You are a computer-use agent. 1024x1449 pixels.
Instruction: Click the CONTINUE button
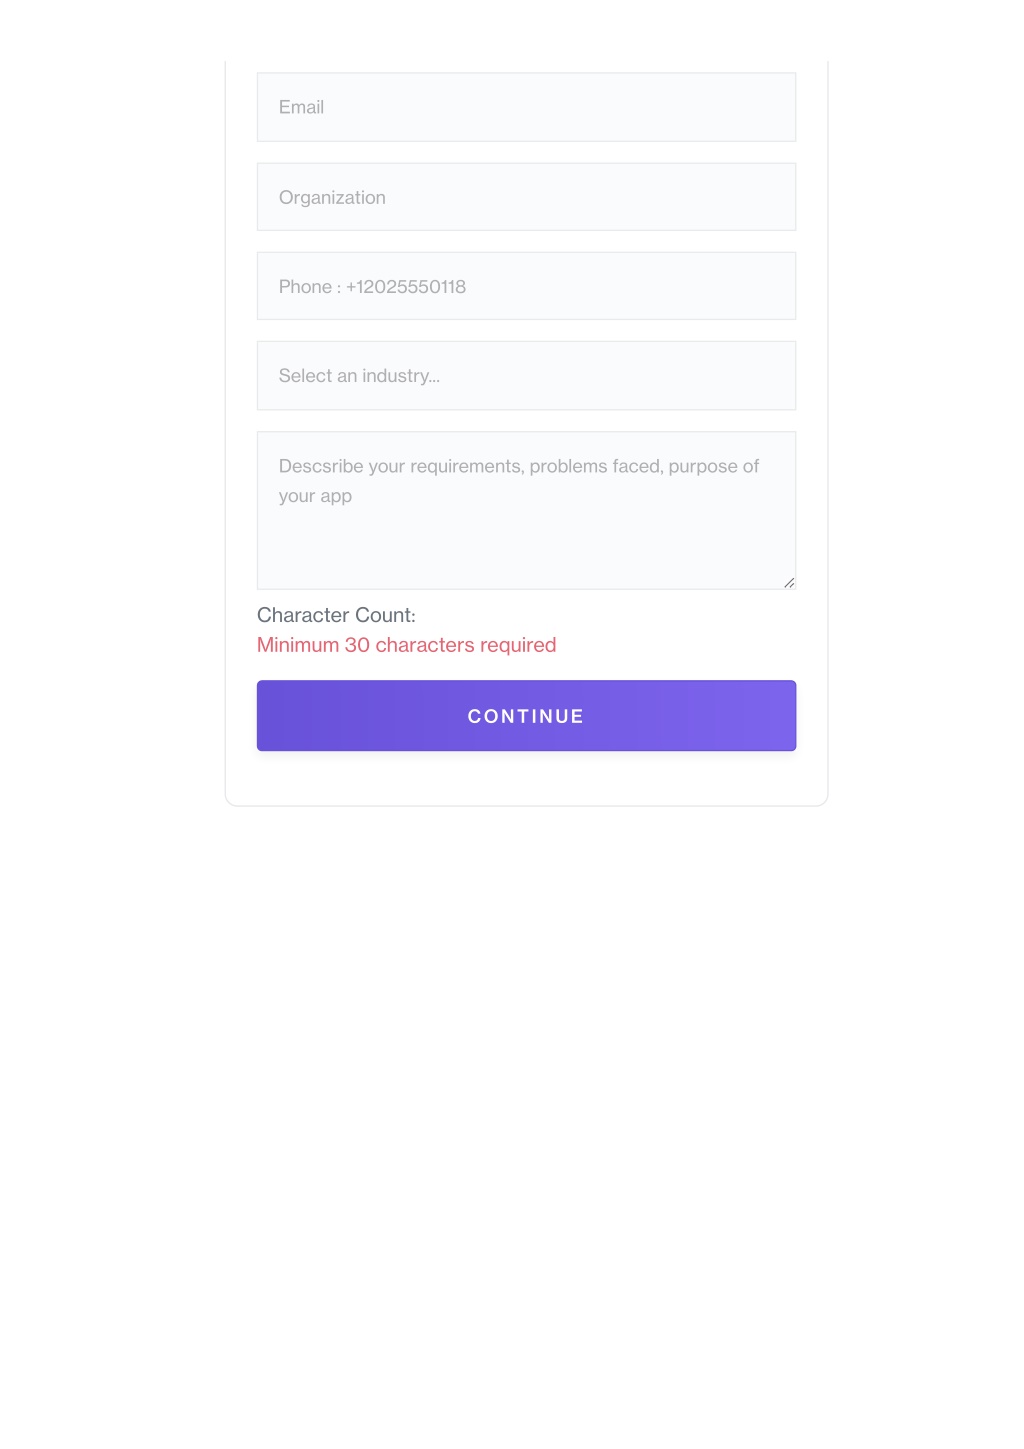point(526,716)
